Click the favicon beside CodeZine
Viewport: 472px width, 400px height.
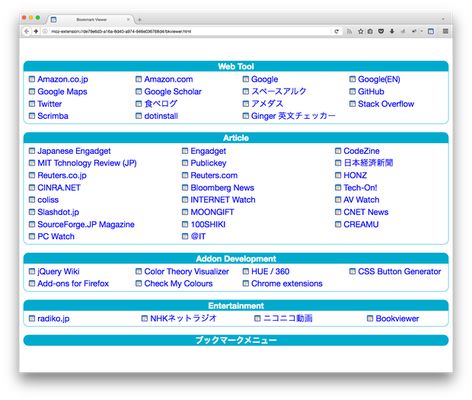tap(338, 151)
